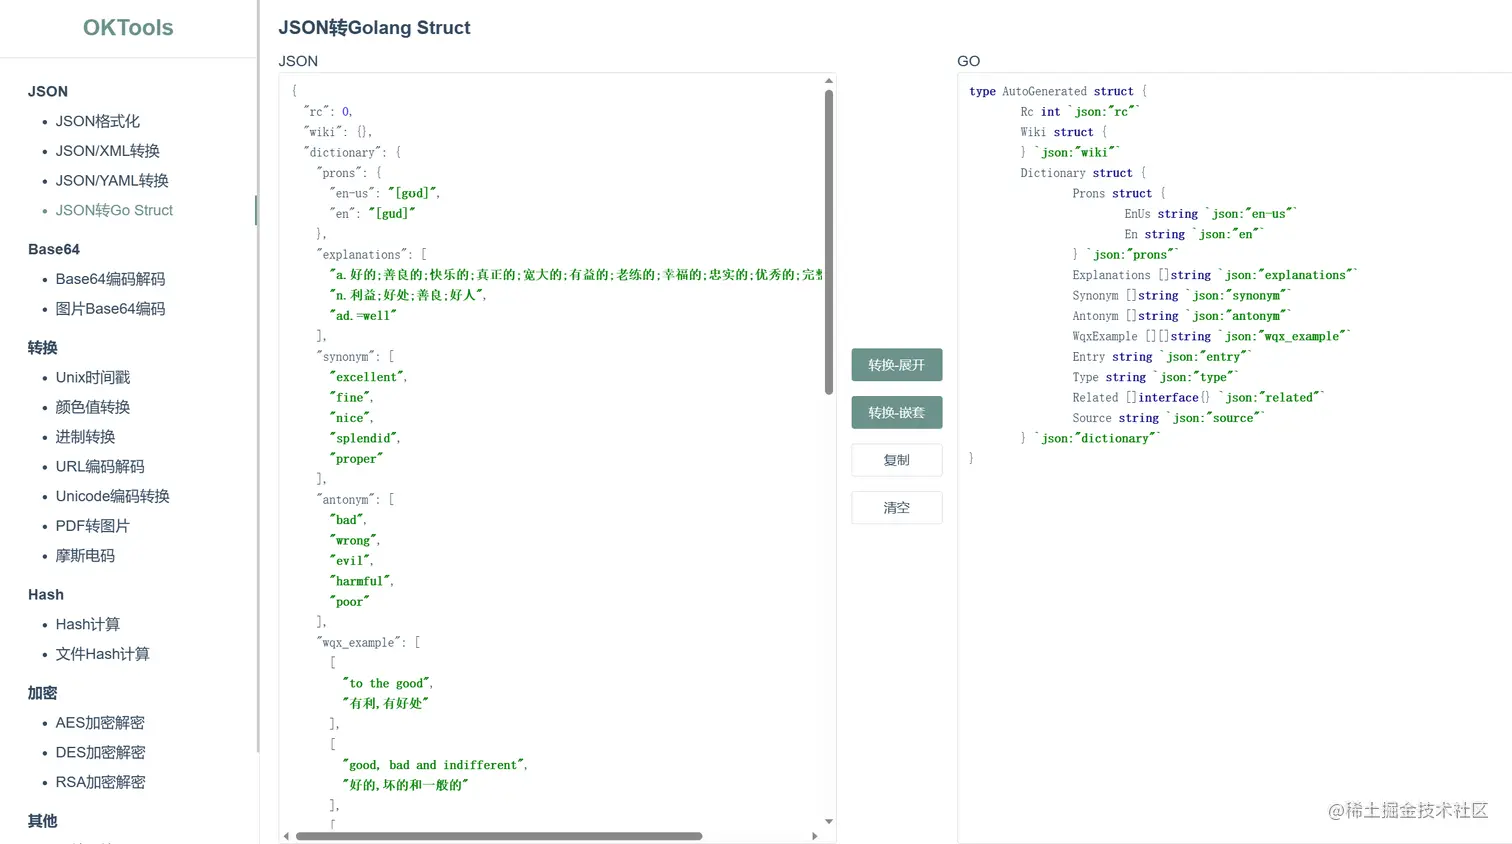Screen dimensions: 1512x844
Task: Open 文件Hash计算 tool
Action: click(x=102, y=654)
